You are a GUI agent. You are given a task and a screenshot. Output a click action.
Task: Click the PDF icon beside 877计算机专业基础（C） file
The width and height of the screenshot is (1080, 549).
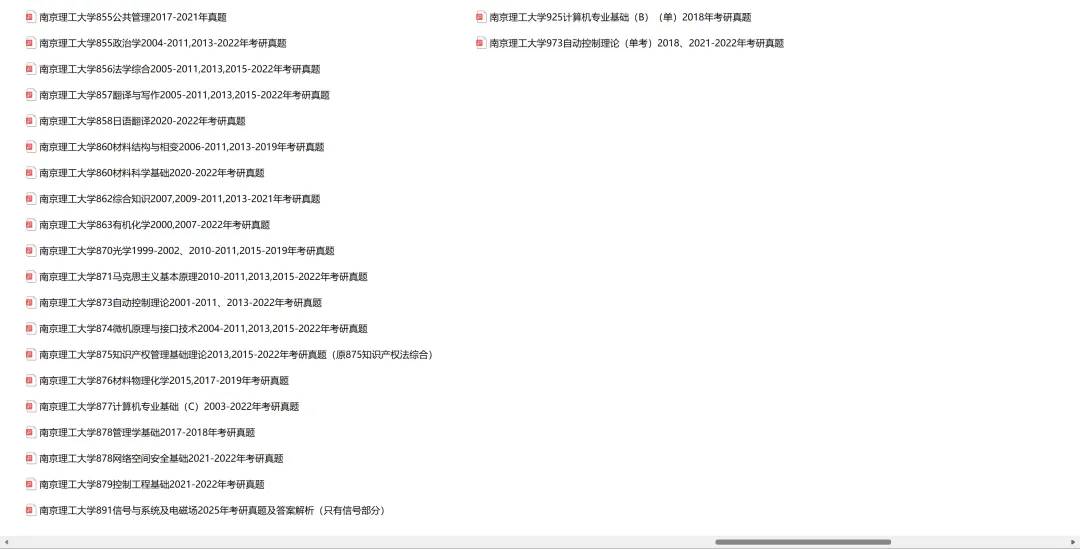[x=30, y=406]
